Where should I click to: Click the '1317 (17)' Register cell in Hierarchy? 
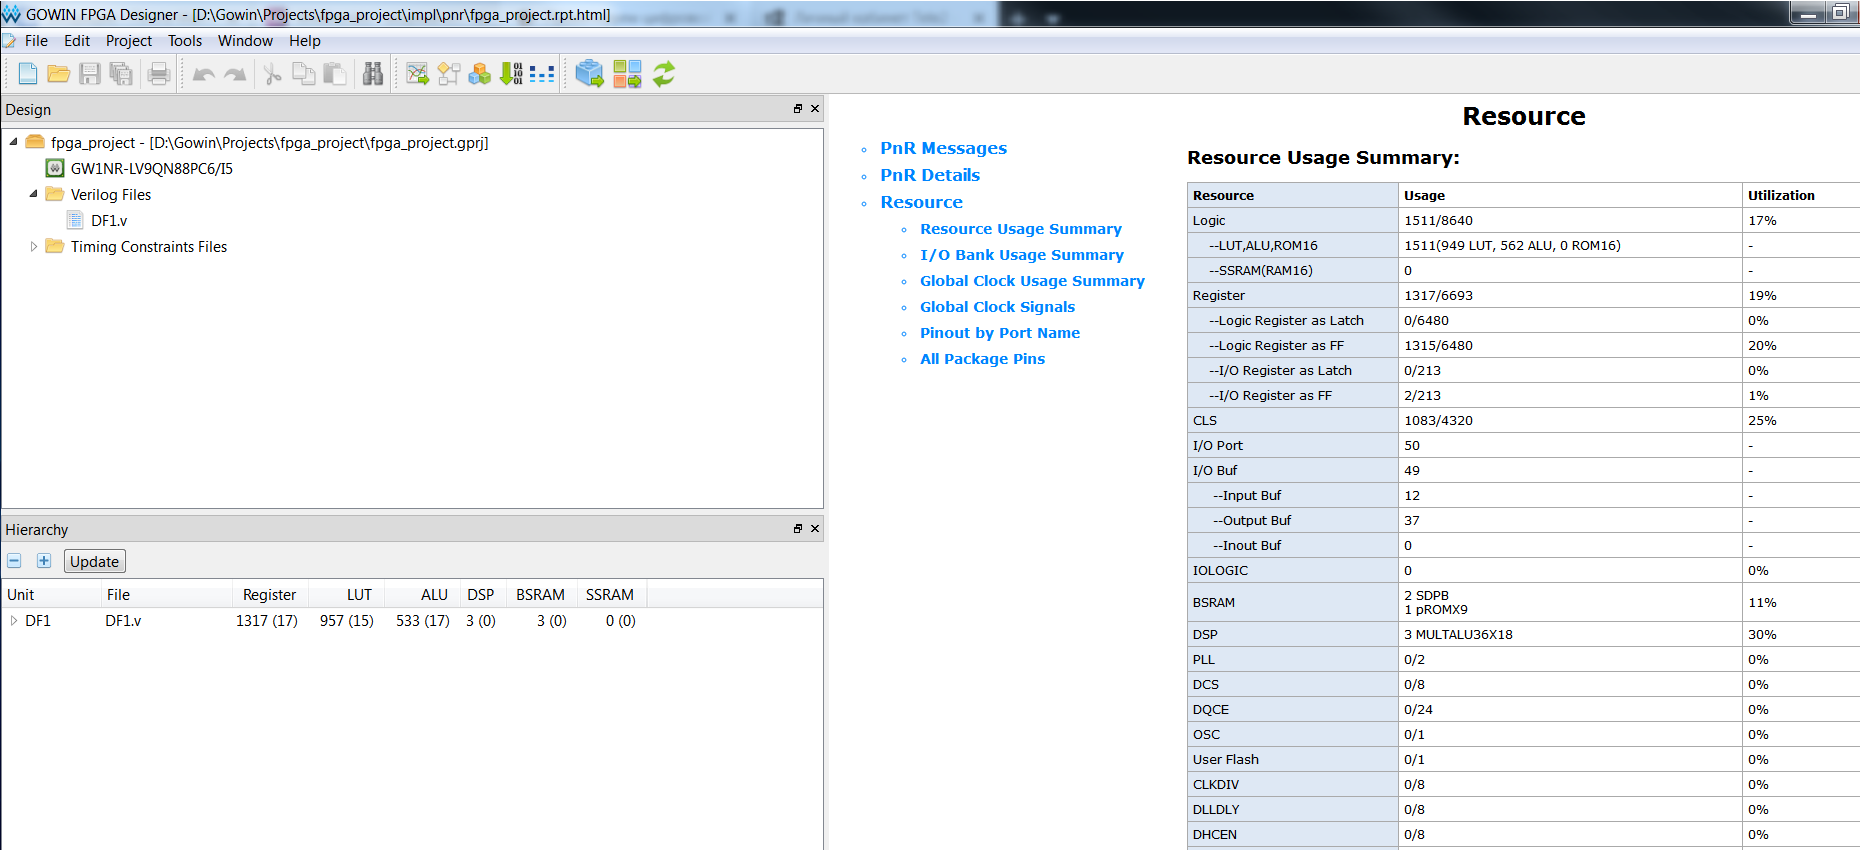click(267, 620)
